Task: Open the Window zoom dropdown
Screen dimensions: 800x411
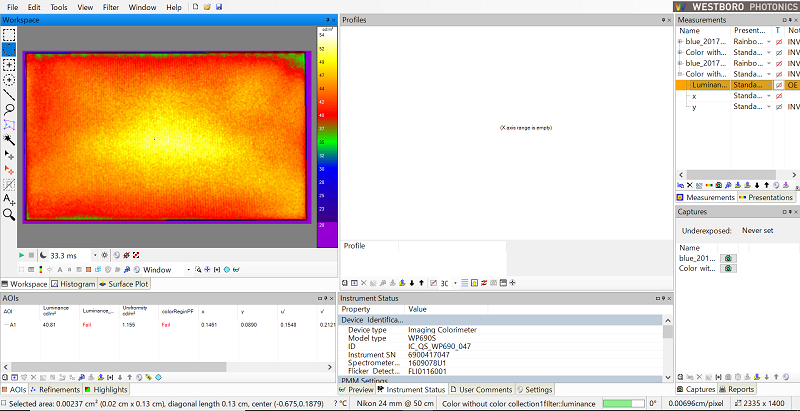Action: click(188, 270)
